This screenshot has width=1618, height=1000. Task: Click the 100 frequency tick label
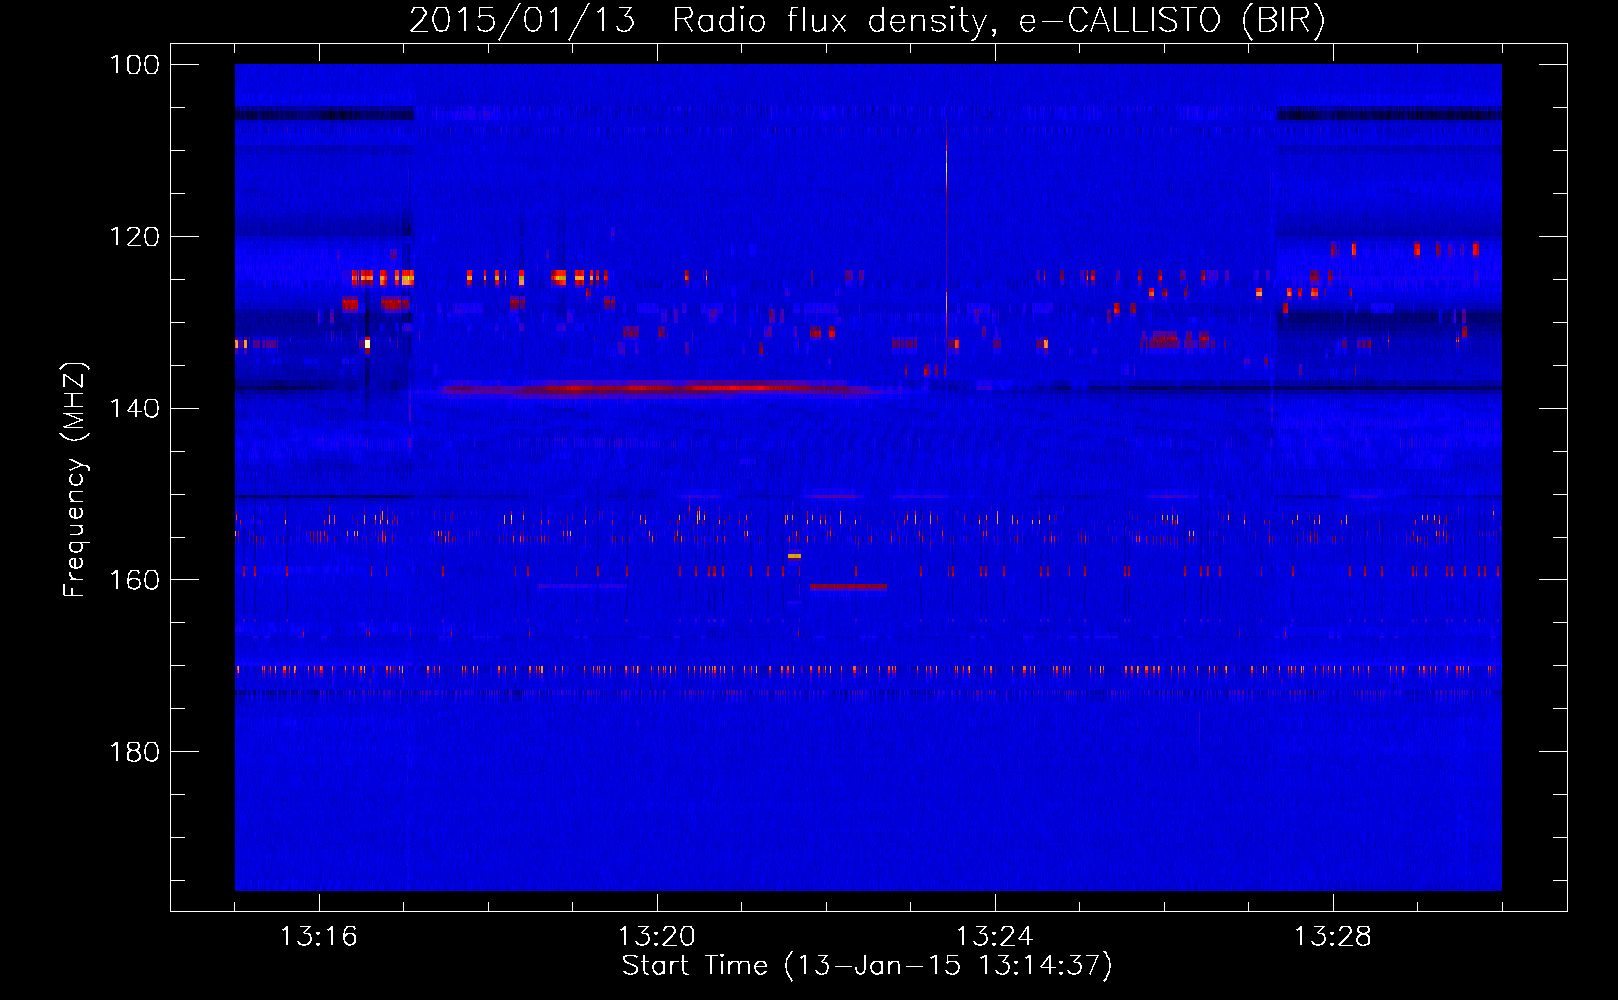(134, 65)
